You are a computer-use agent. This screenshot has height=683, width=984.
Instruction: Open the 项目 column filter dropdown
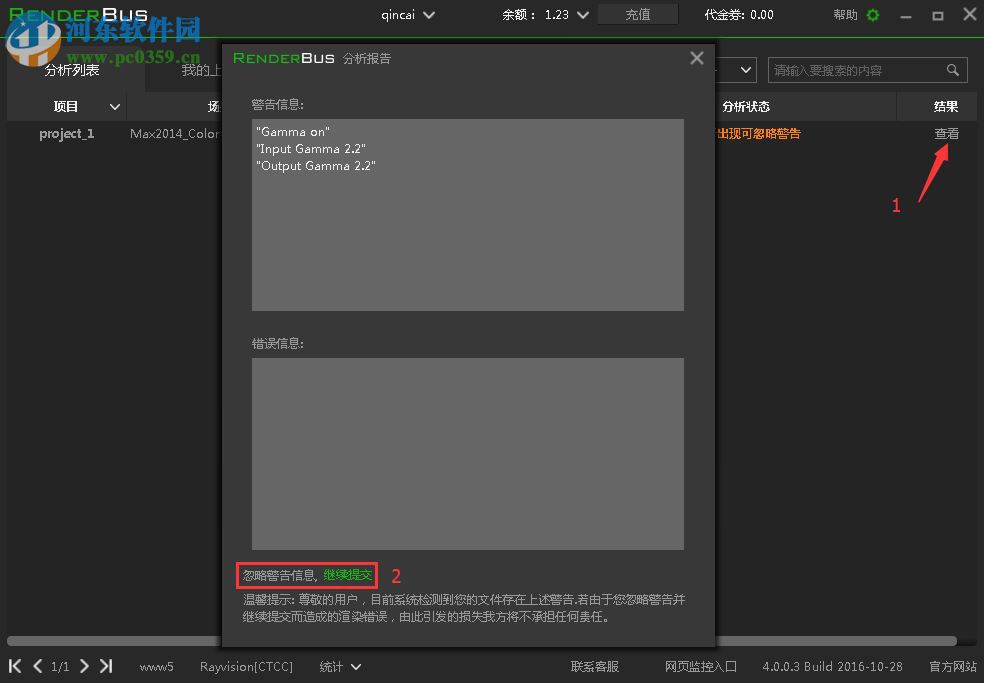point(115,106)
